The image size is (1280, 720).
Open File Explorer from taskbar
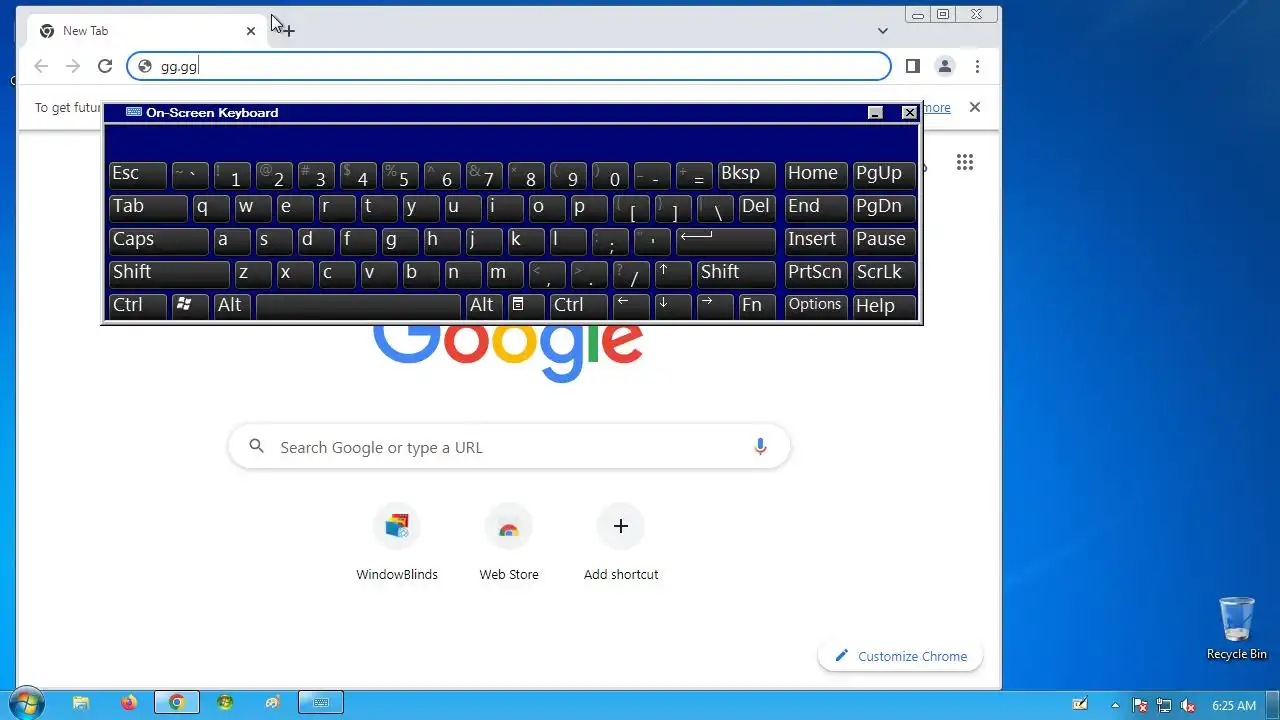[81, 703]
